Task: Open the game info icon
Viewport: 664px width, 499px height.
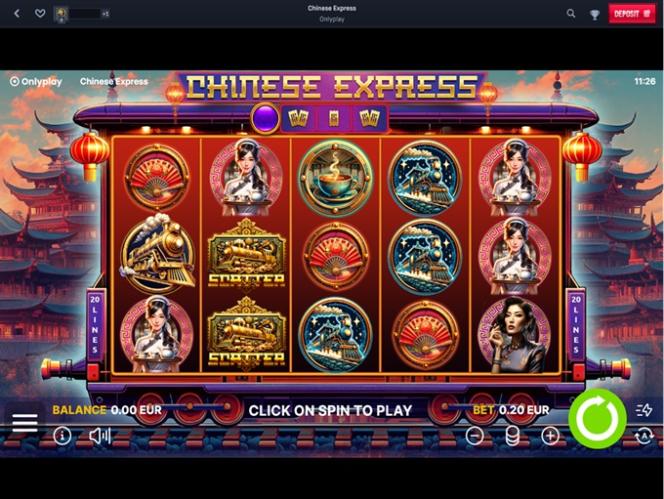Action: [62, 435]
